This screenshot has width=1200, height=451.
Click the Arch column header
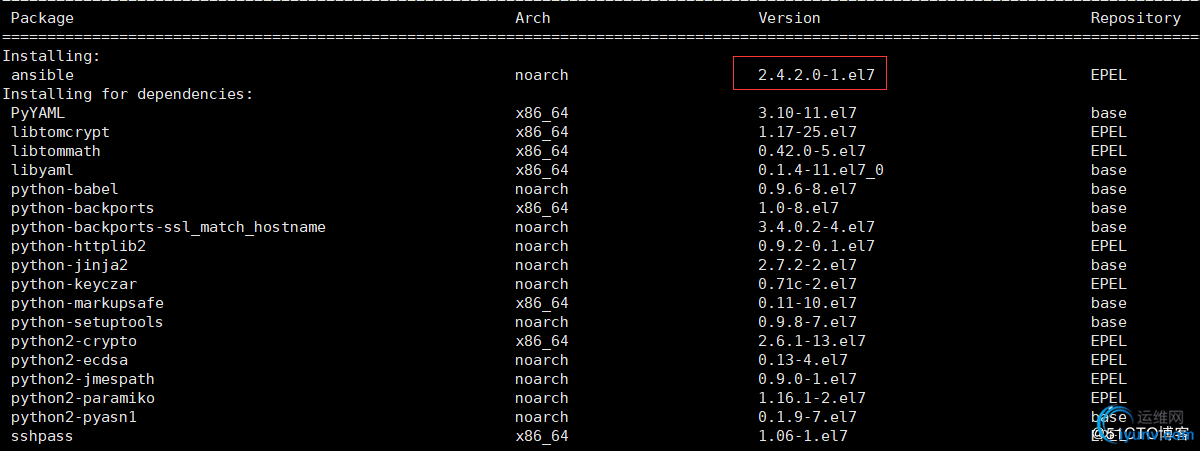coord(533,18)
